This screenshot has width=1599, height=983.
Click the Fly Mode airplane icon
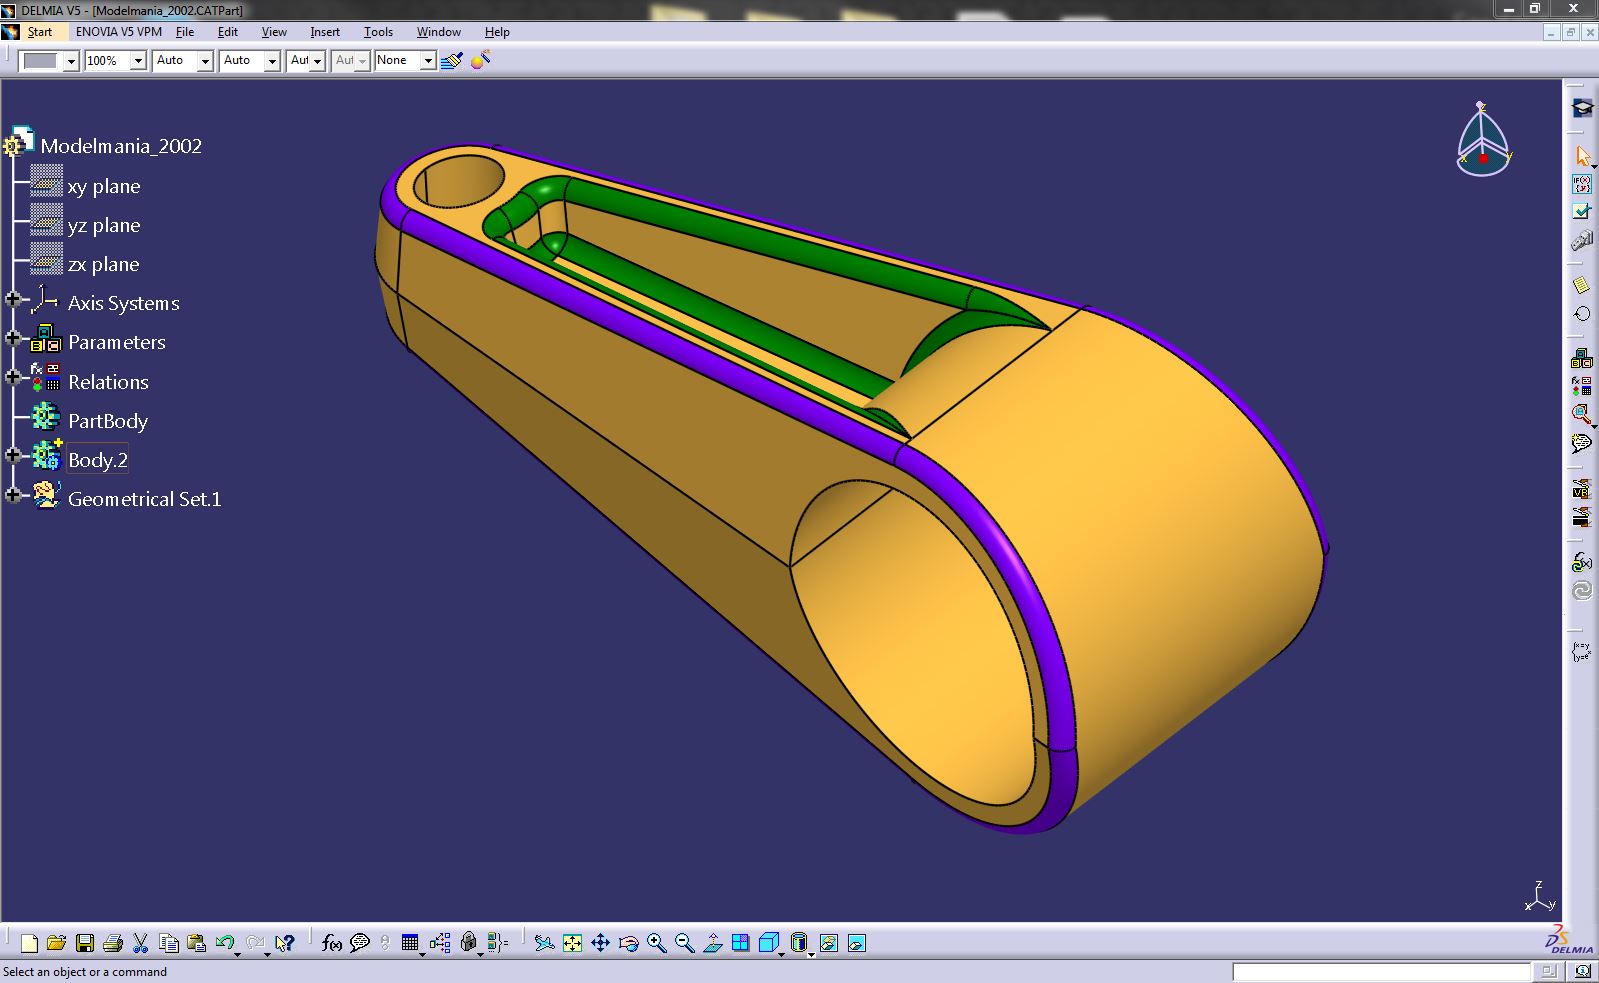coord(544,943)
